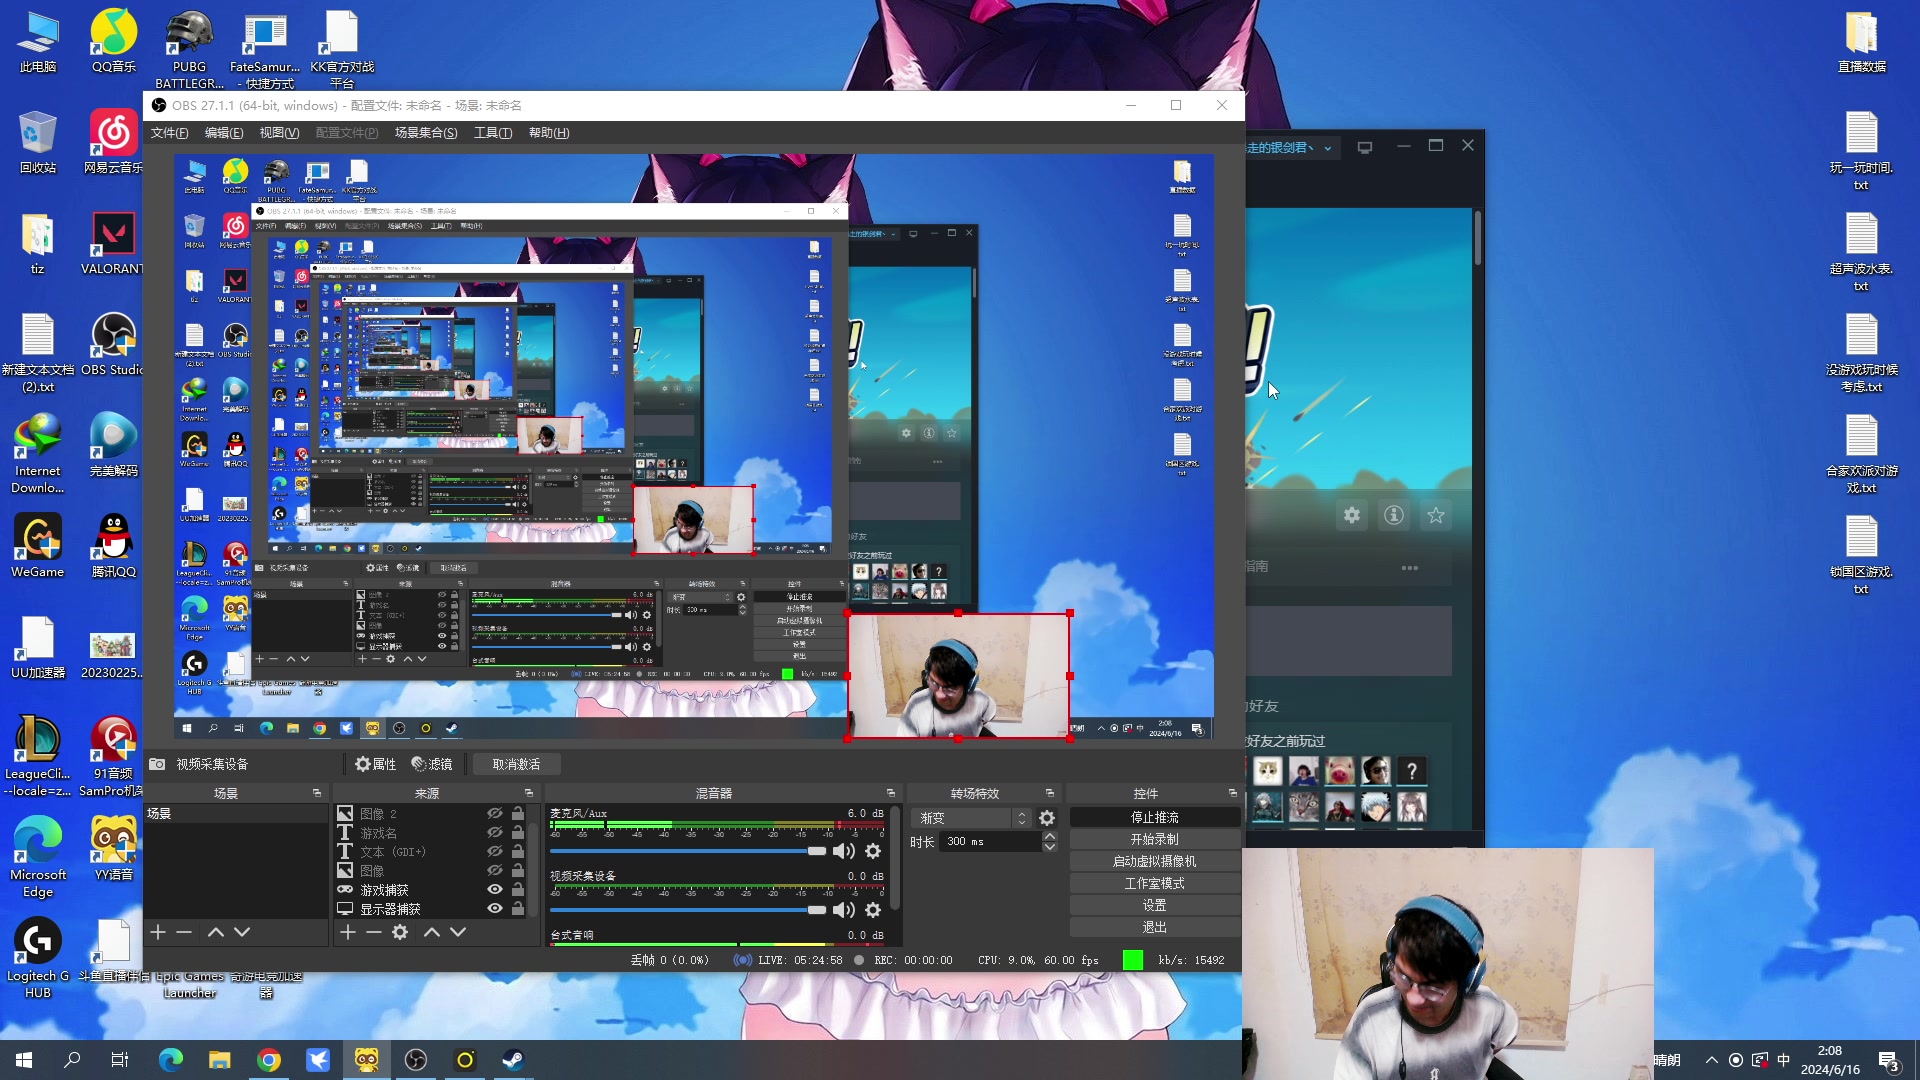The width and height of the screenshot is (1920, 1080).
Task: Switch to 工作室模式
Action: point(1155,884)
